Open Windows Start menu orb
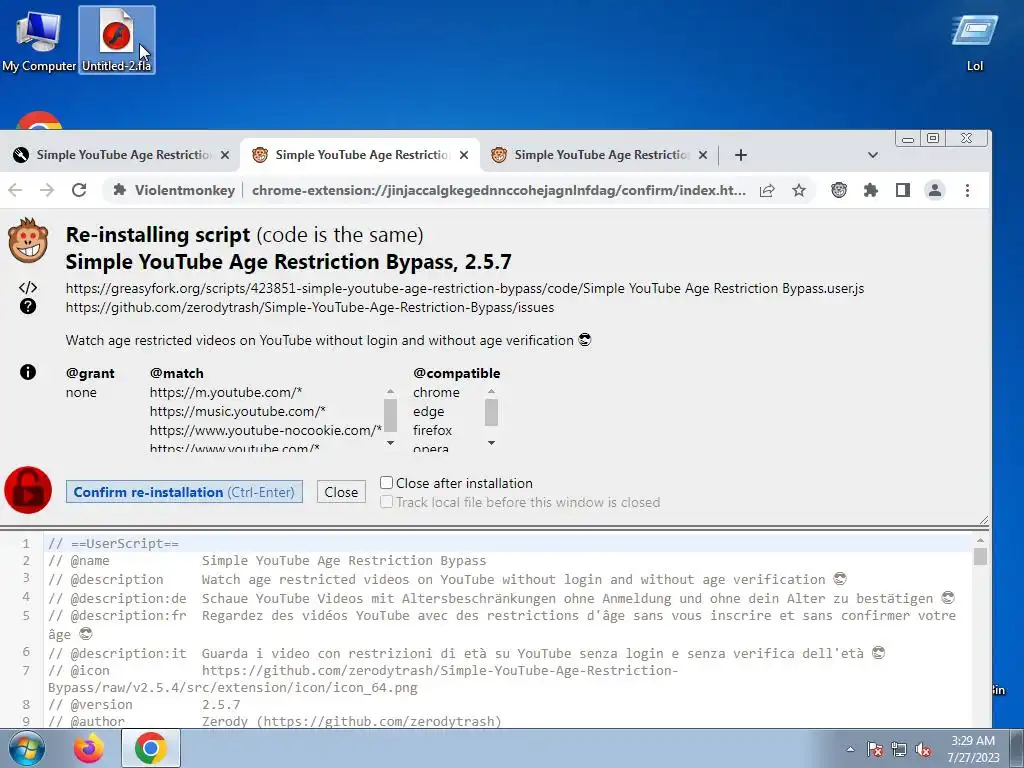The height and width of the screenshot is (768, 1024). click(x=26, y=748)
